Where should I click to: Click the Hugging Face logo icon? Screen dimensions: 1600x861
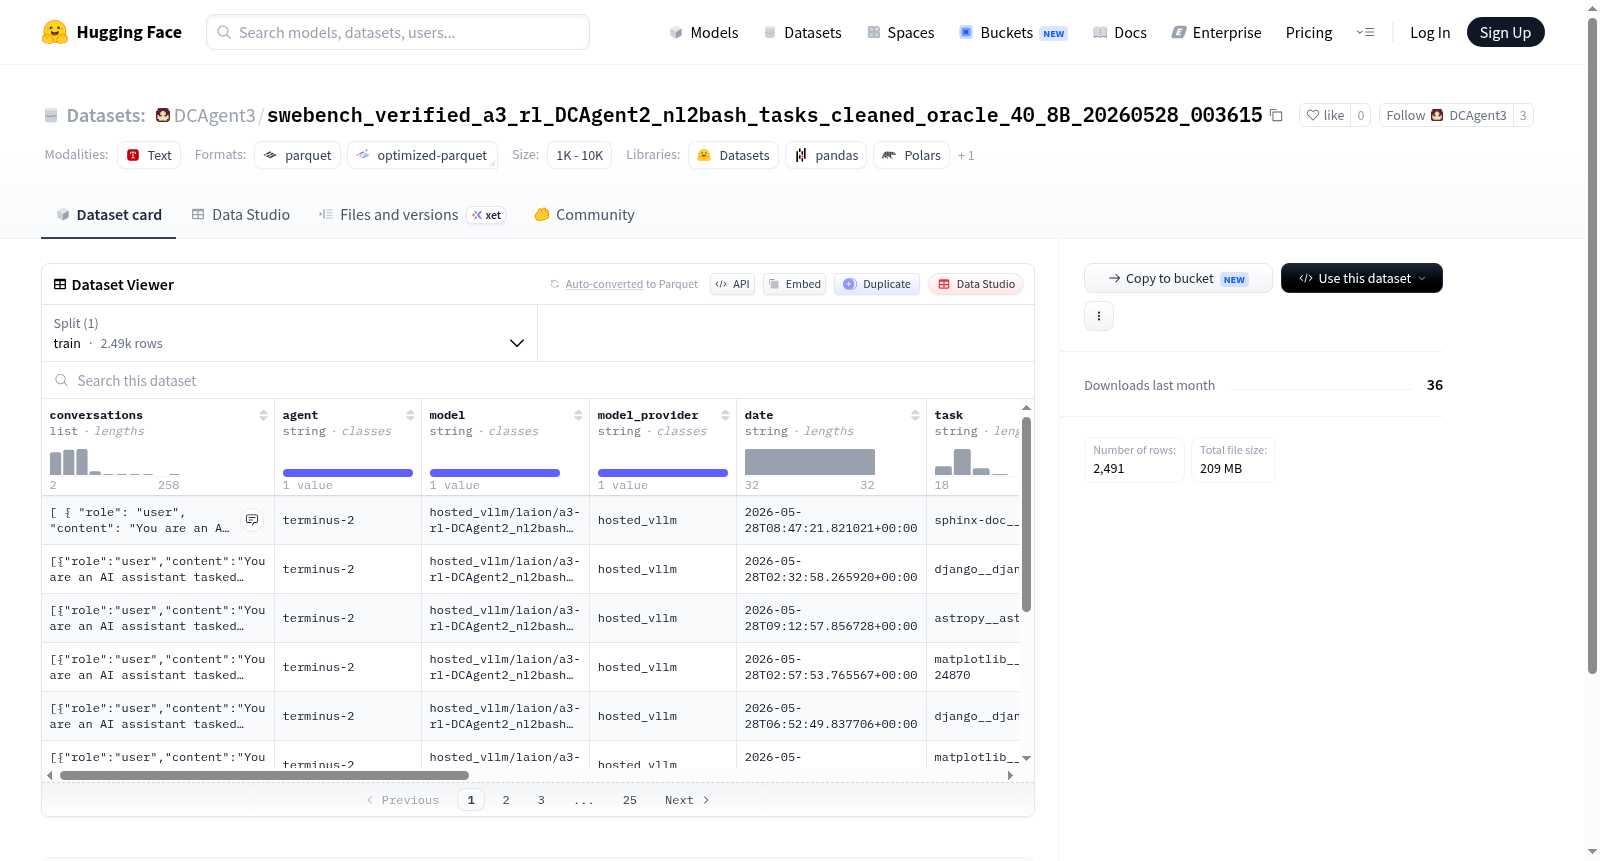(x=55, y=32)
